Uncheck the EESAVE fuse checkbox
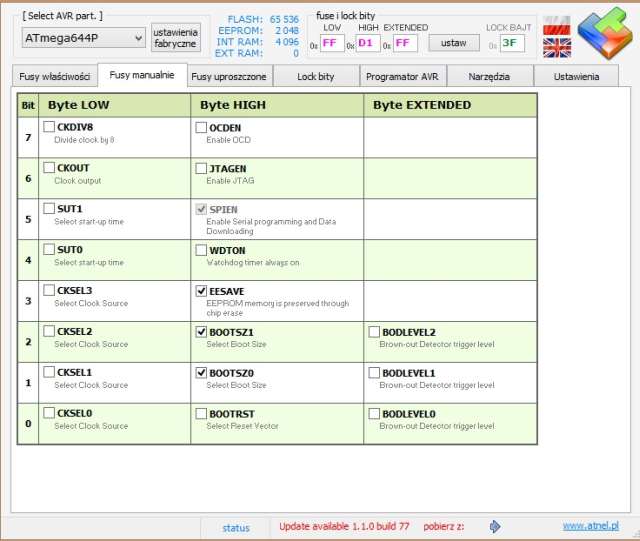 click(x=201, y=291)
